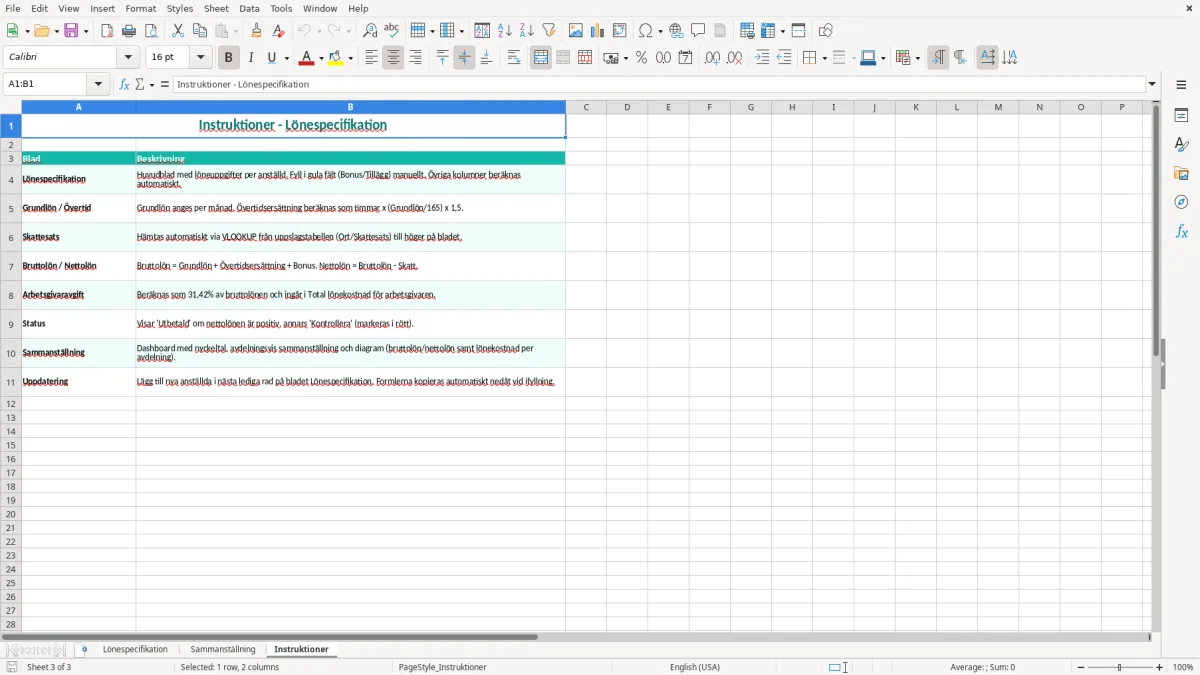Open the Format menu

(140, 8)
